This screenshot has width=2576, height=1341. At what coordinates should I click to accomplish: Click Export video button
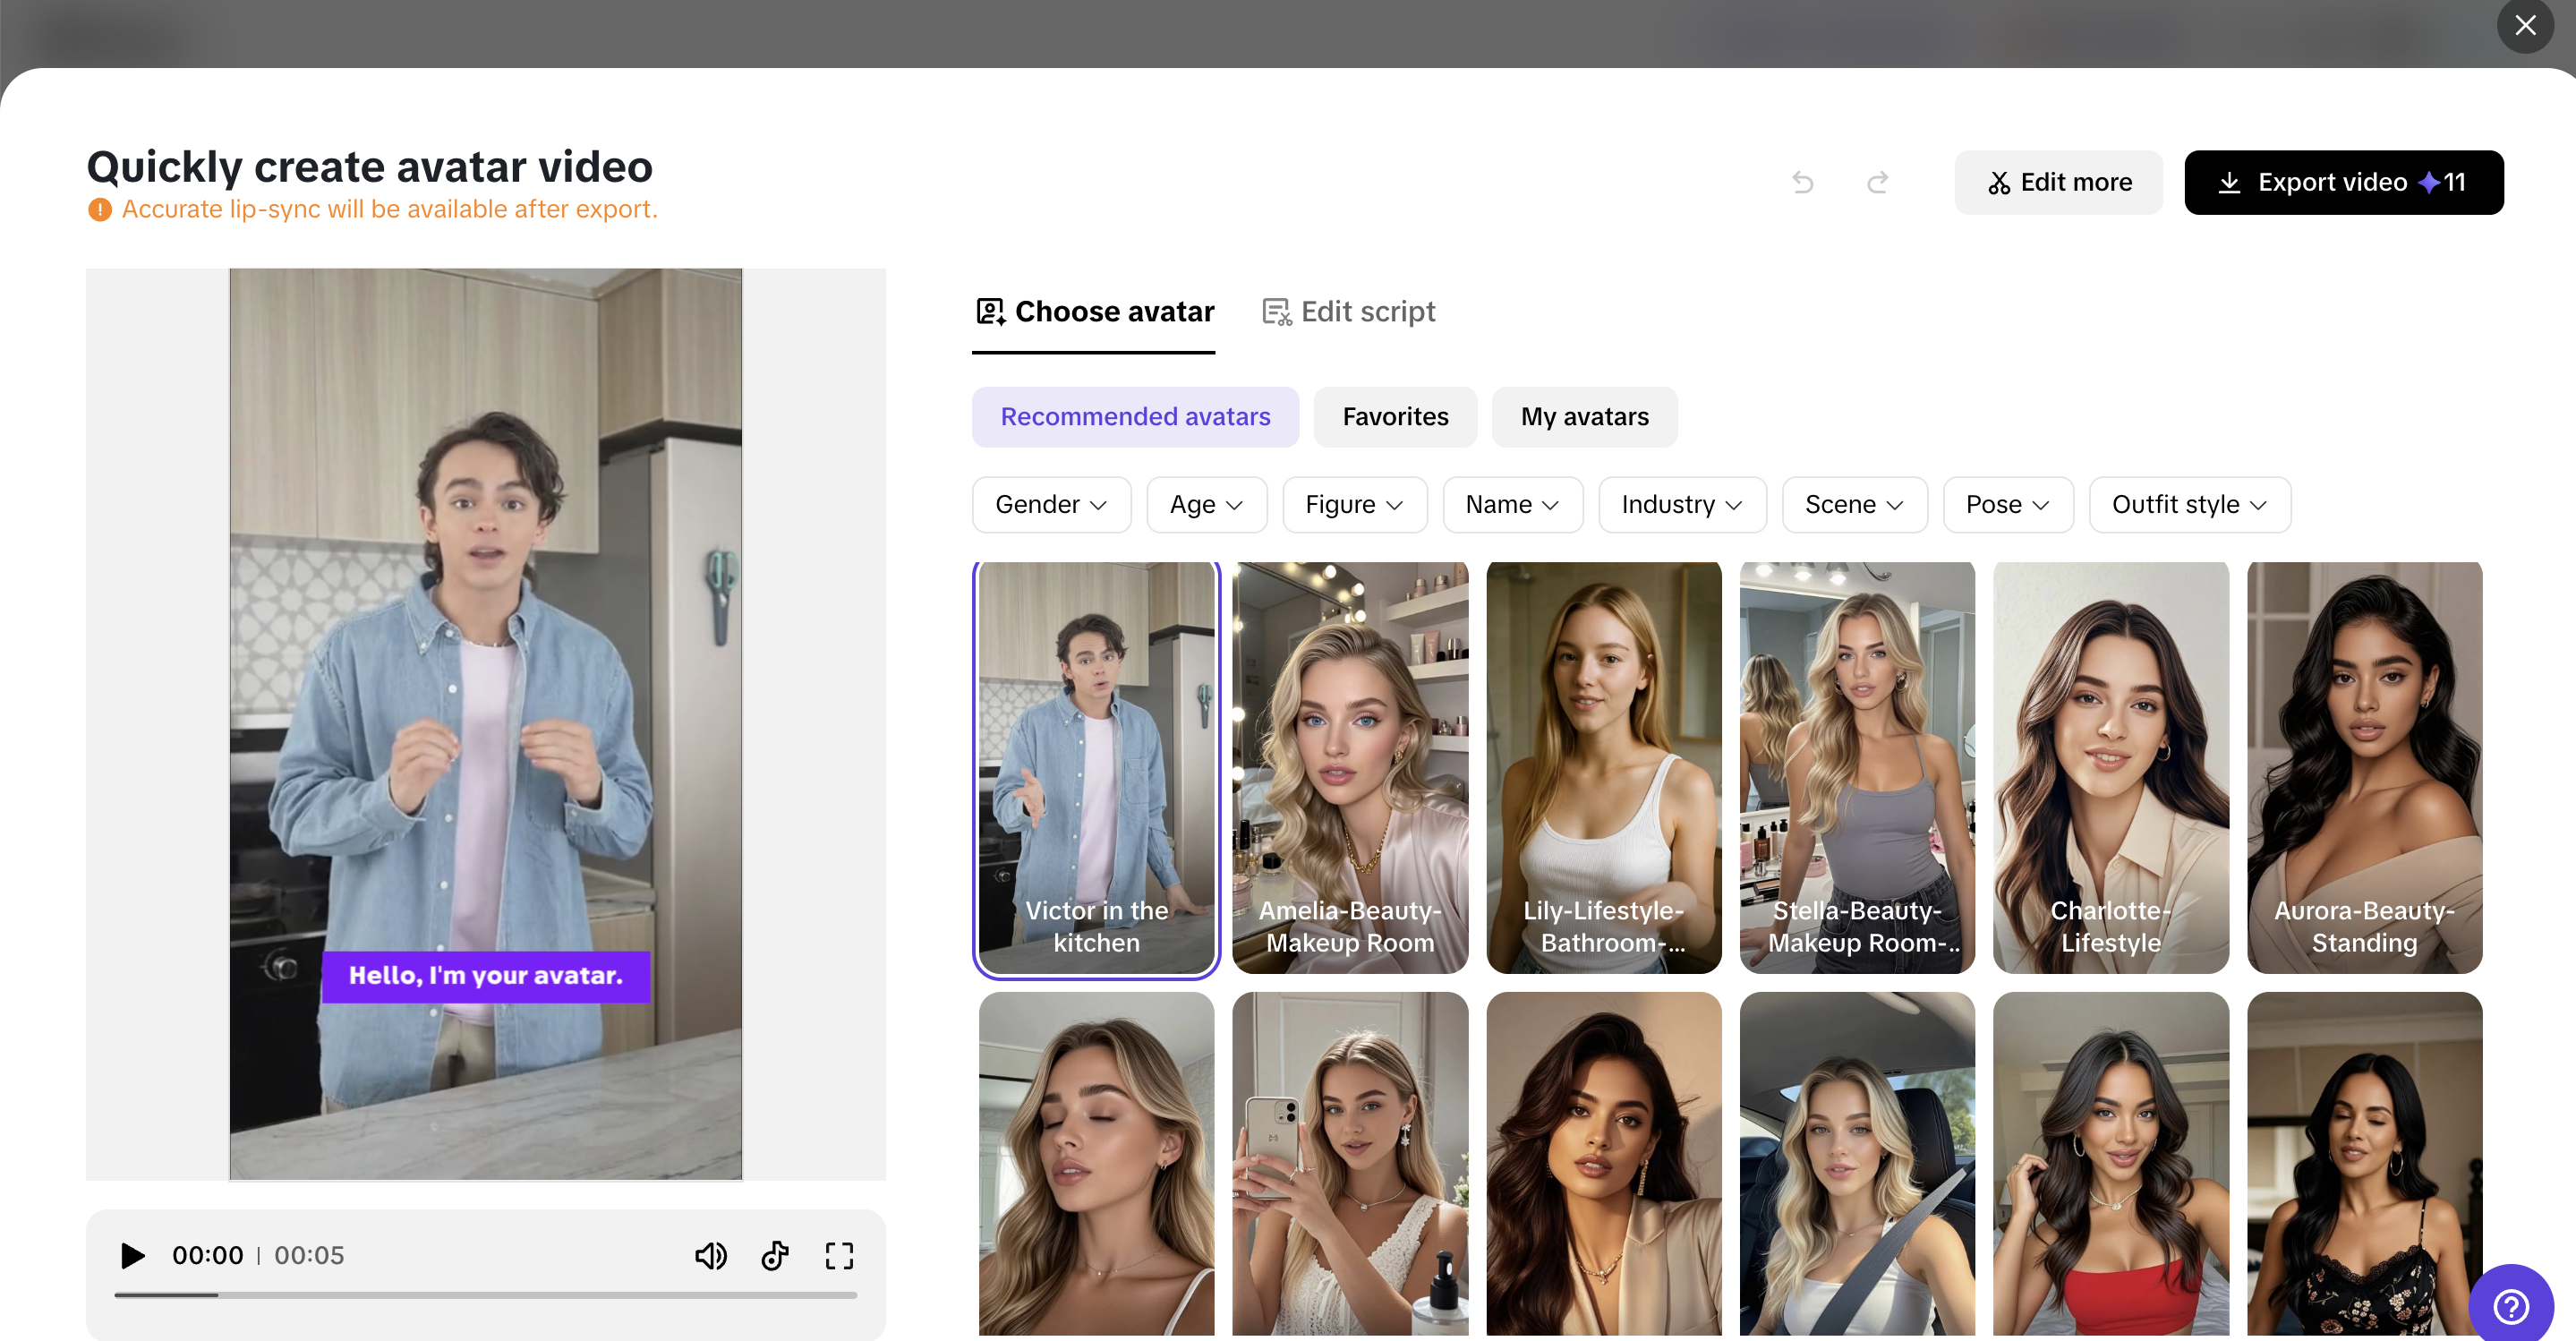click(2344, 182)
